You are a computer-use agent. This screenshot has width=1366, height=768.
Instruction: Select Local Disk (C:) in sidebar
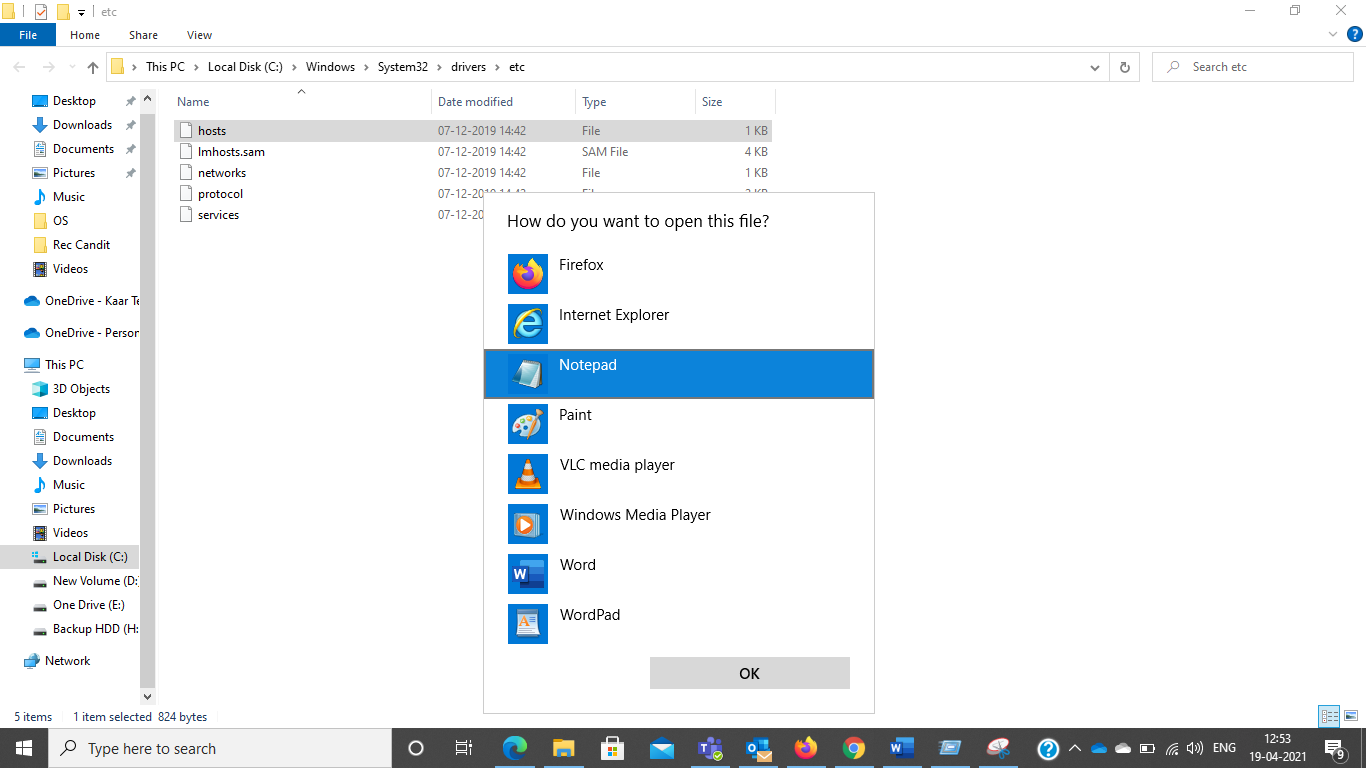(x=90, y=557)
